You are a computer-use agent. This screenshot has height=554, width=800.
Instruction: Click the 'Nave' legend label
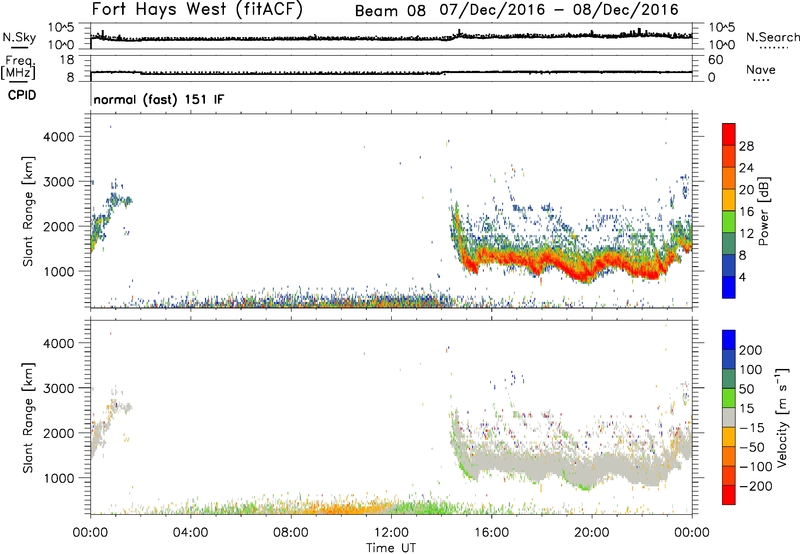click(x=761, y=69)
